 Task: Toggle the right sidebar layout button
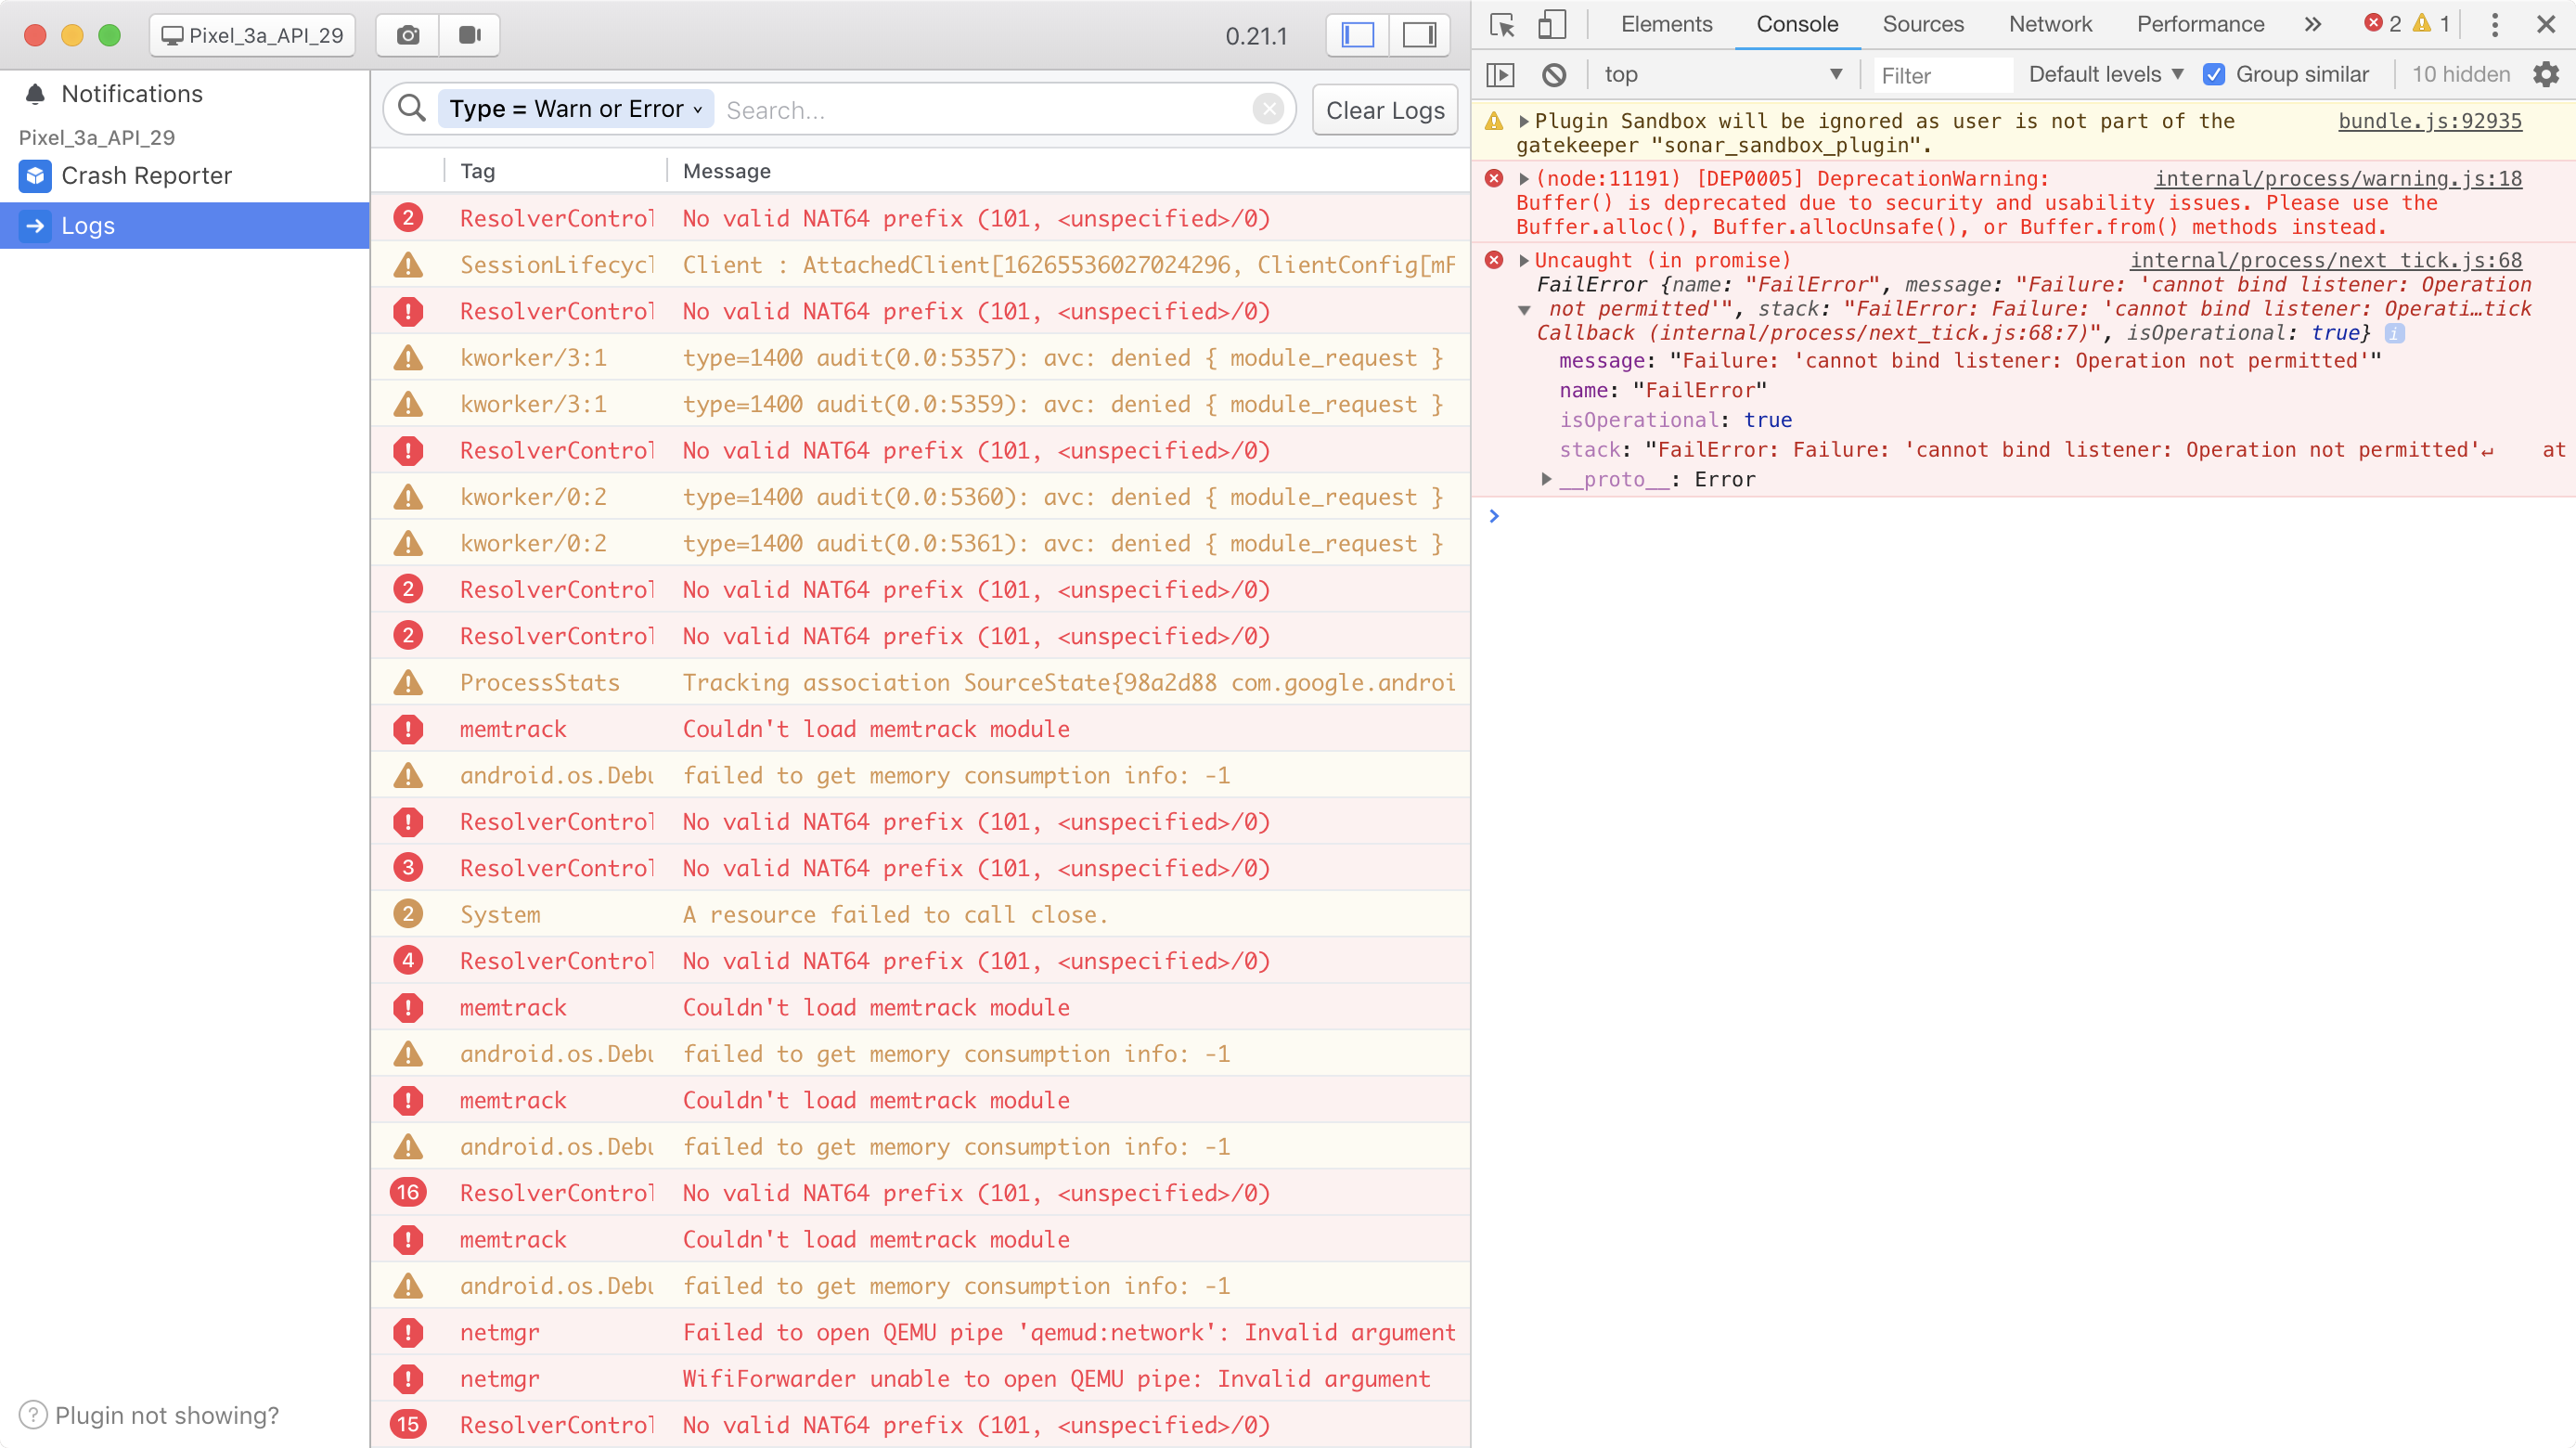[1419, 35]
